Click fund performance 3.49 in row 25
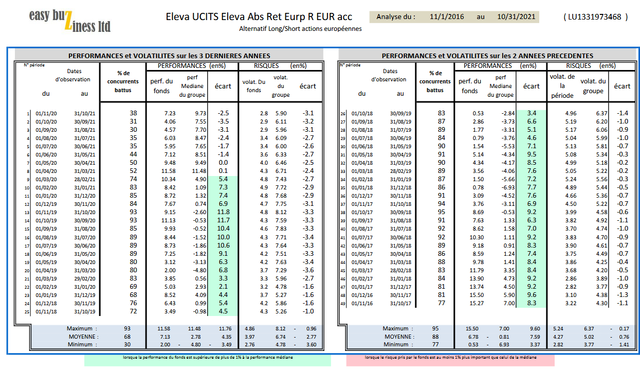Image resolution: width=640 pixels, height=369 pixels. (x=170, y=311)
